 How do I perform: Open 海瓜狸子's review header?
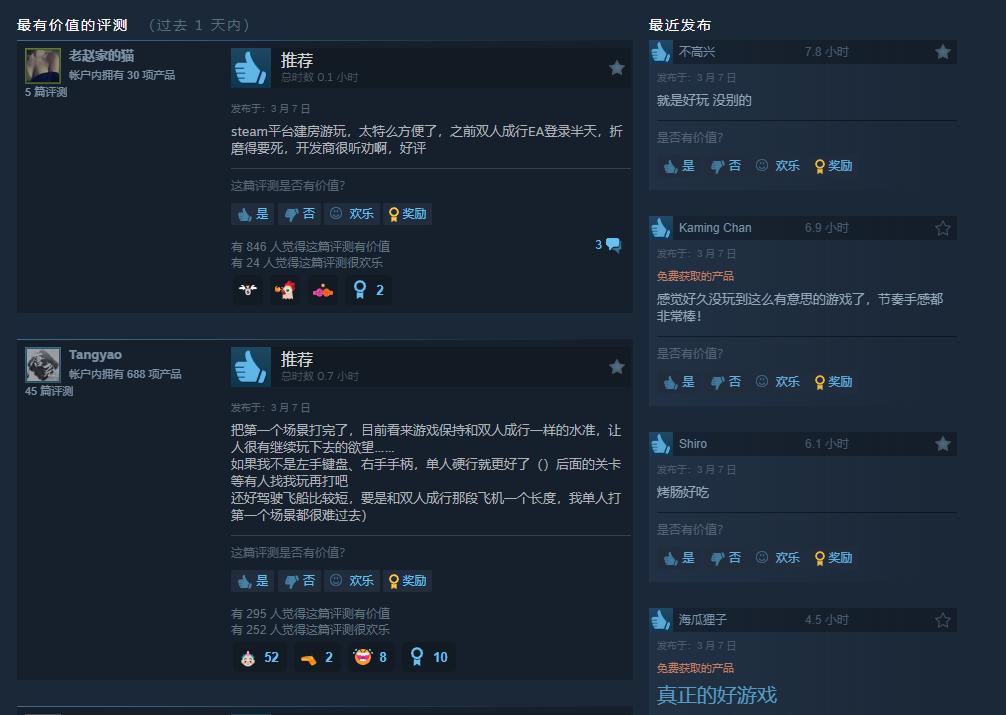coord(803,620)
